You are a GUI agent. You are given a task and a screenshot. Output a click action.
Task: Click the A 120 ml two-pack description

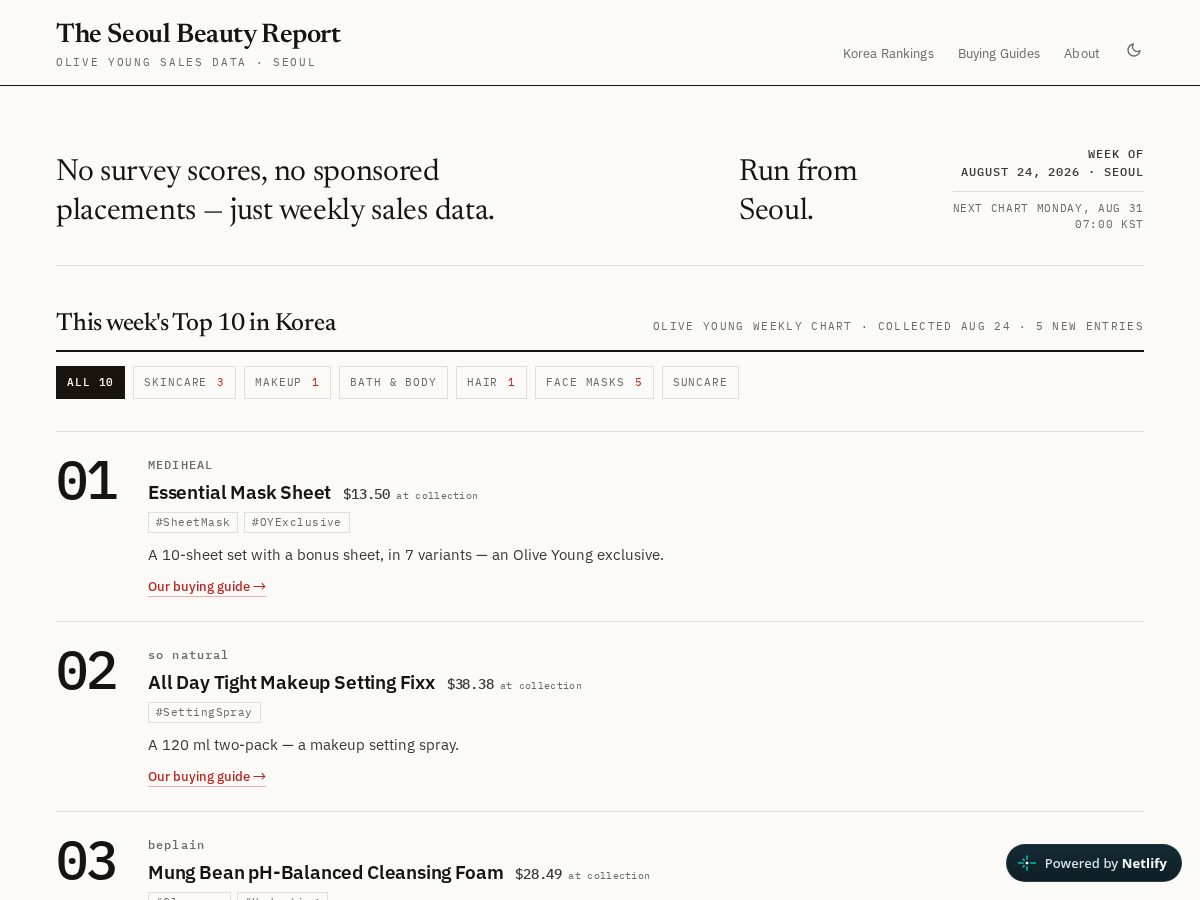tap(303, 745)
